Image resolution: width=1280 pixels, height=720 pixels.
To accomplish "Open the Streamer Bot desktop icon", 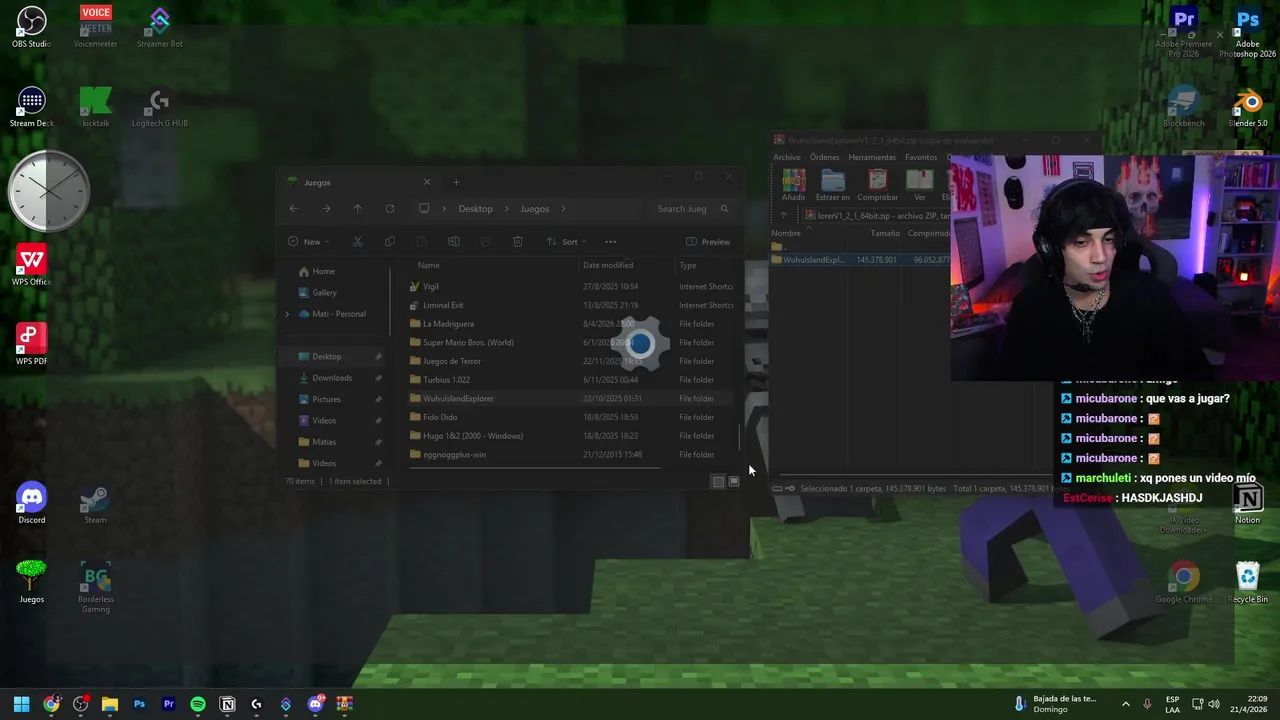I will 160,27.
